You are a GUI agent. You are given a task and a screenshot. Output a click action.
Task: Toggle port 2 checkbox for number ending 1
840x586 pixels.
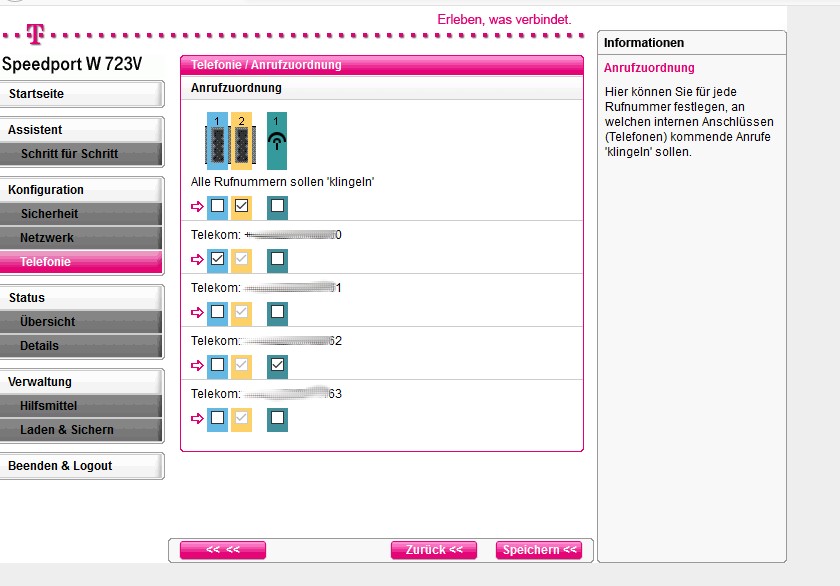tap(242, 312)
